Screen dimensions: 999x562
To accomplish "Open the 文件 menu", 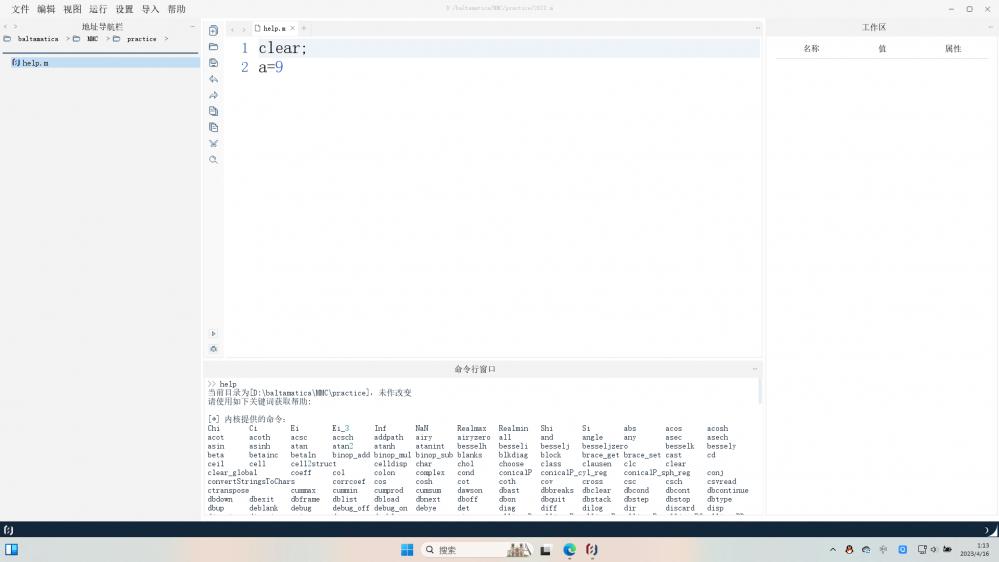I will [x=20, y=9].
